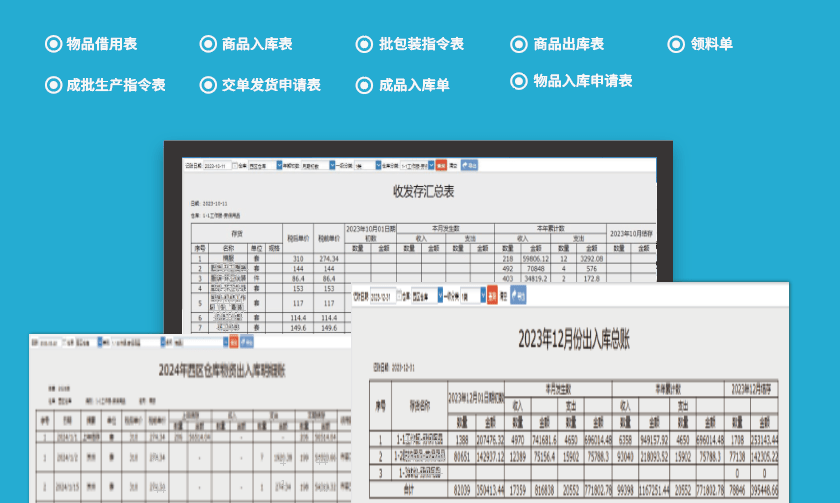Click date field in 收发存汇总表 toolbar
840x503 pixels.
[x=216, y=165]
